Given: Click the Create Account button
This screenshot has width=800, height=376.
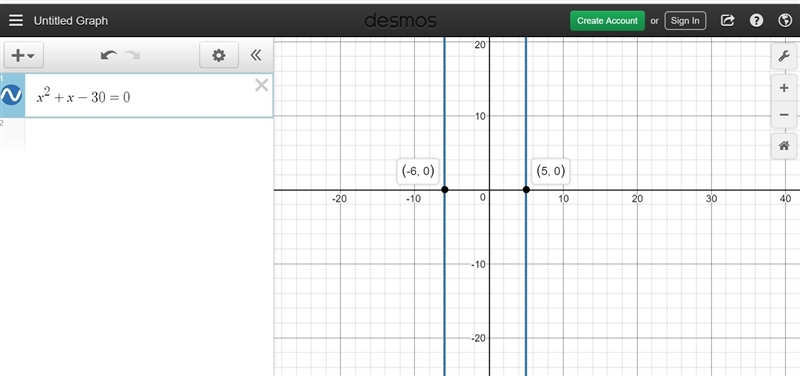Looking at the screenshot, I should 607,21.
